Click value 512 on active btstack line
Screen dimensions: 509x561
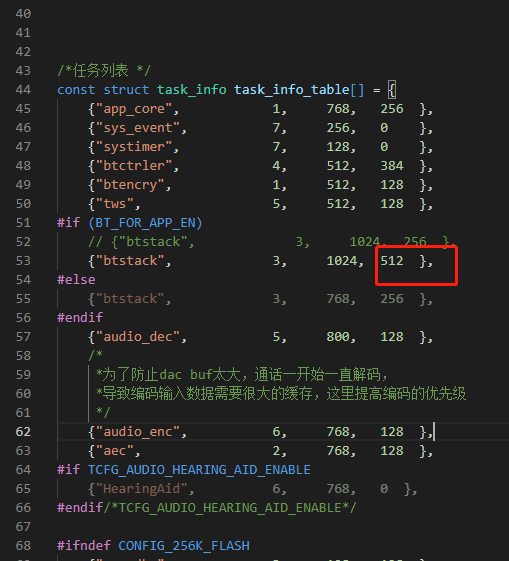pos(392,260)
